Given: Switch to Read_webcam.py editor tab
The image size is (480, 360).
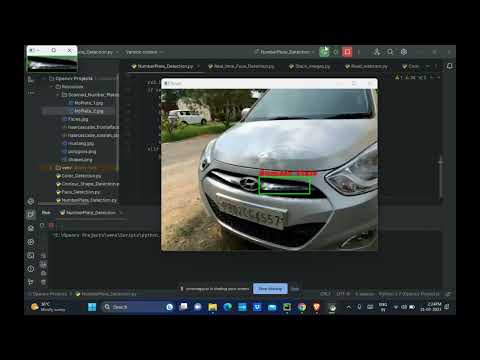Looking at the screenshot, I should [x=366, y=66].
